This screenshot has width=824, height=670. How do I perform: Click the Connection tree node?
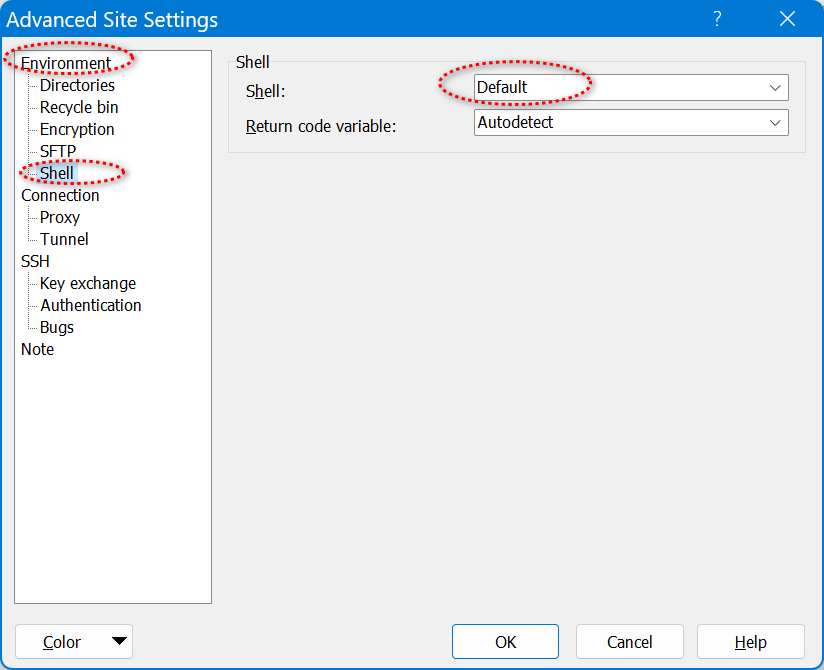click(x=60, y=195)
